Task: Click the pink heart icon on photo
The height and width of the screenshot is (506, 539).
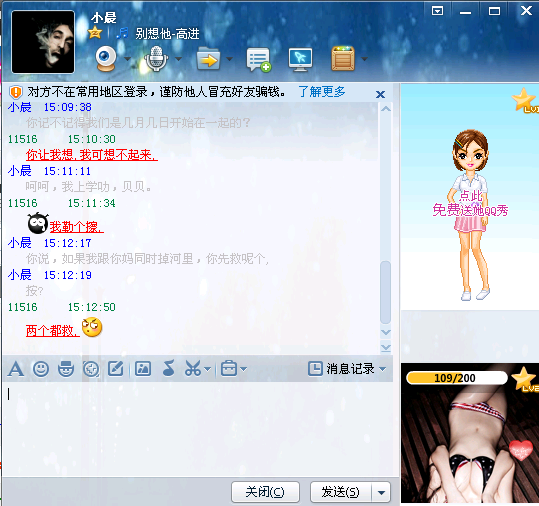Action: point(521,449)
